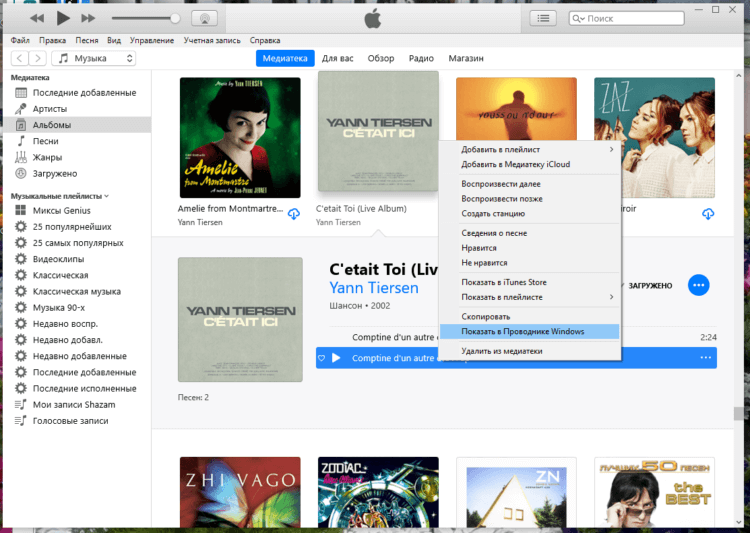Click the ZAZ album cover
The height and width of the screenshot is (533, 750).
(x=654, y=138)
